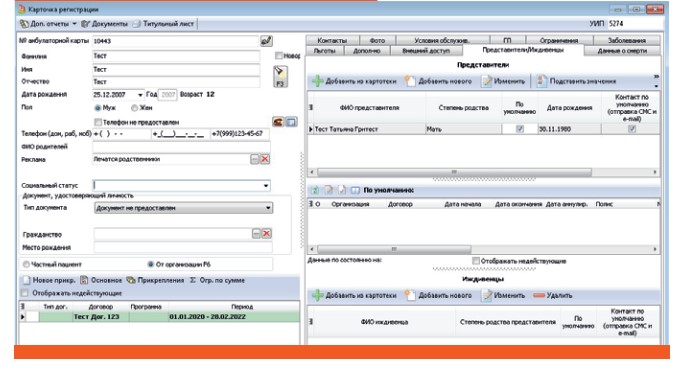
Task: Click the Мать cell in the representatives table
Action: pyautogui.click(x=463, y=129)
